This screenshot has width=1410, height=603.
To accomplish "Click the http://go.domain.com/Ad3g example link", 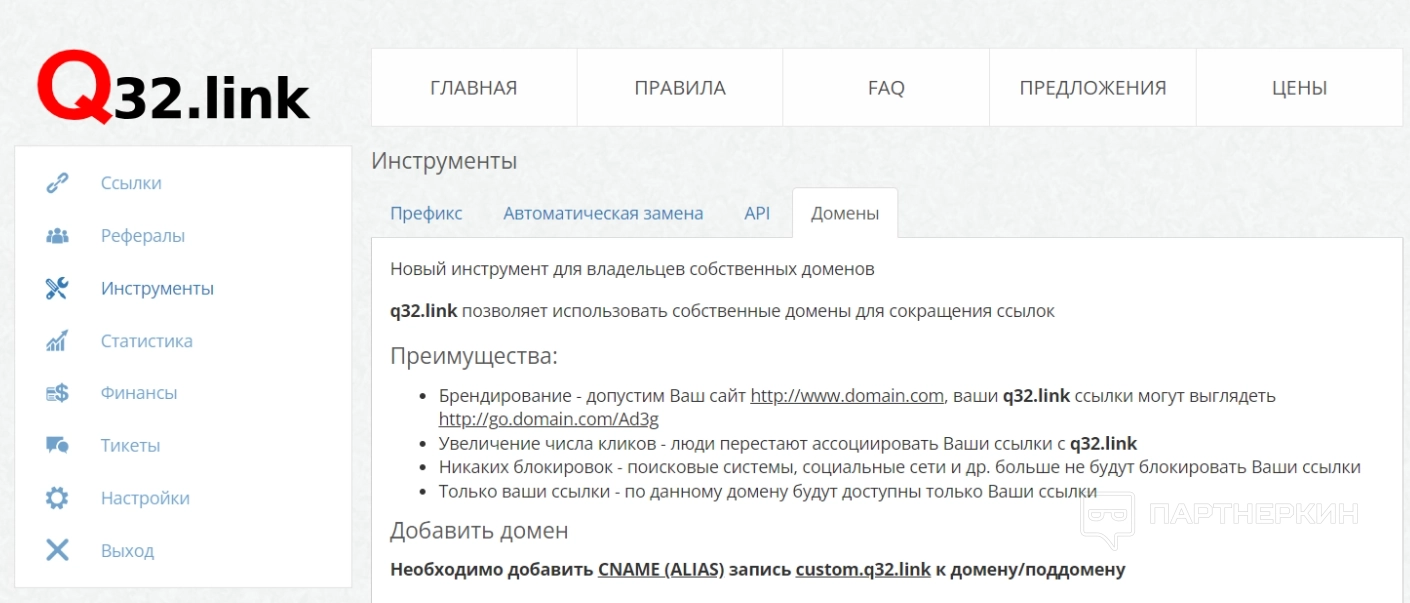I will 549,419.
